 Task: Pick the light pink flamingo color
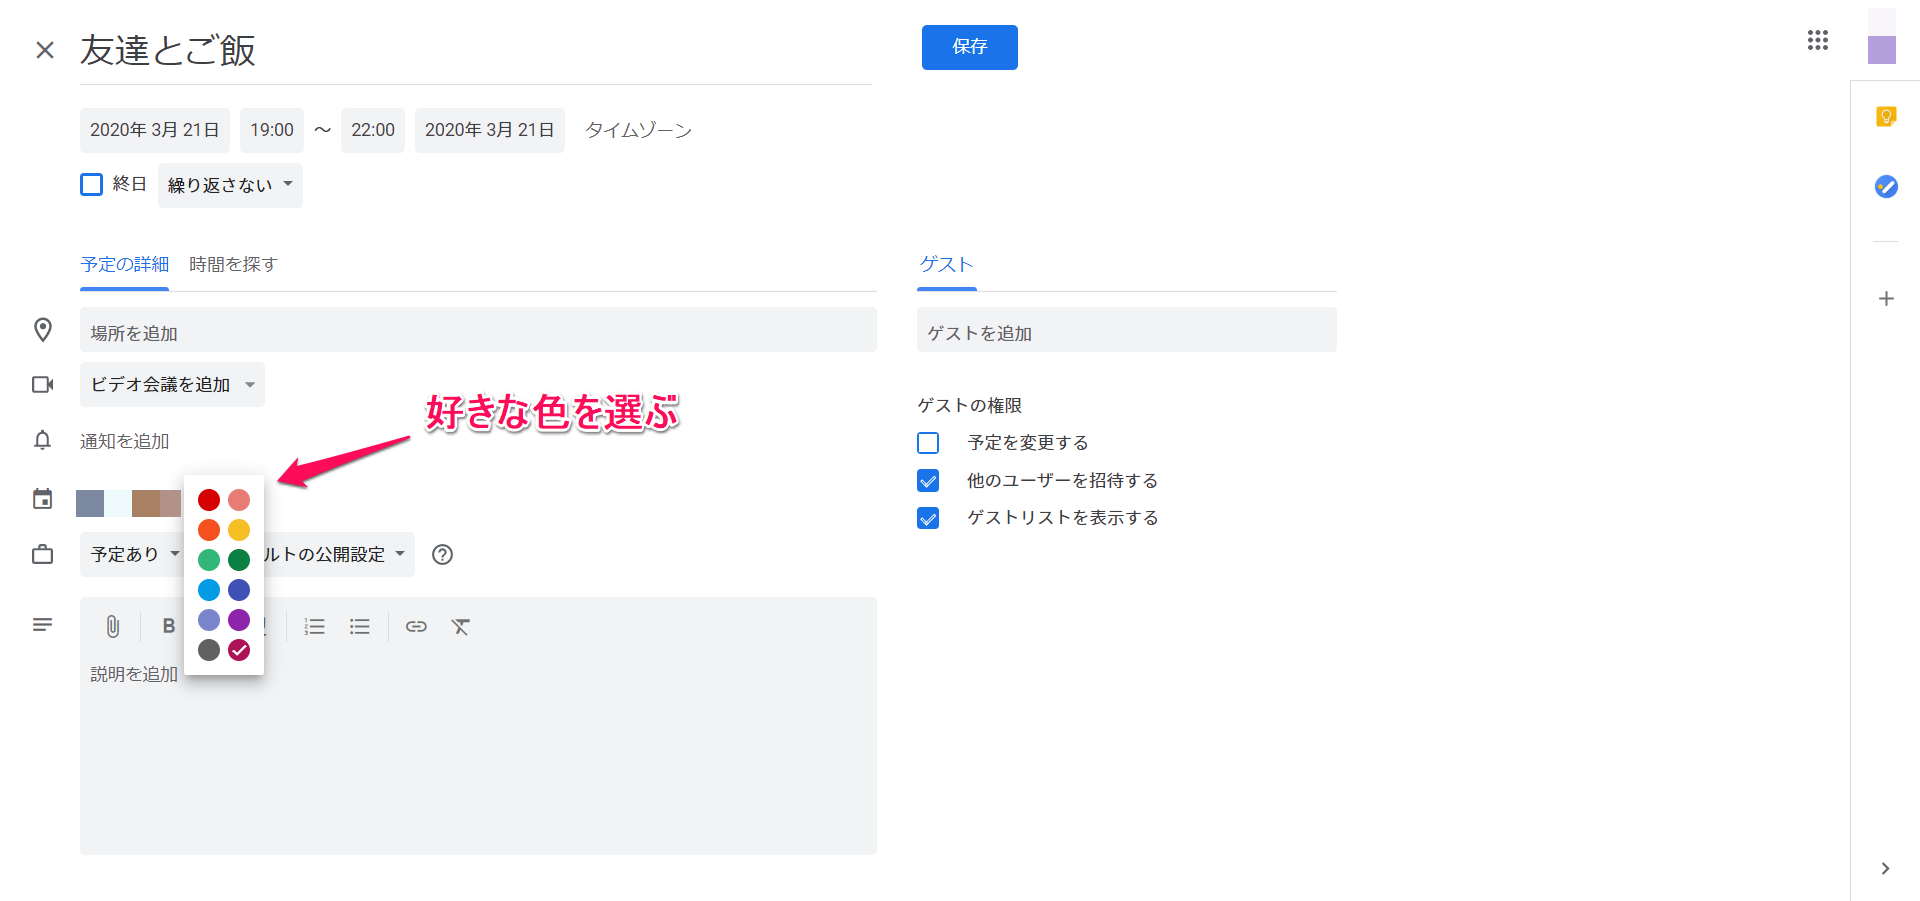(239, 500)
